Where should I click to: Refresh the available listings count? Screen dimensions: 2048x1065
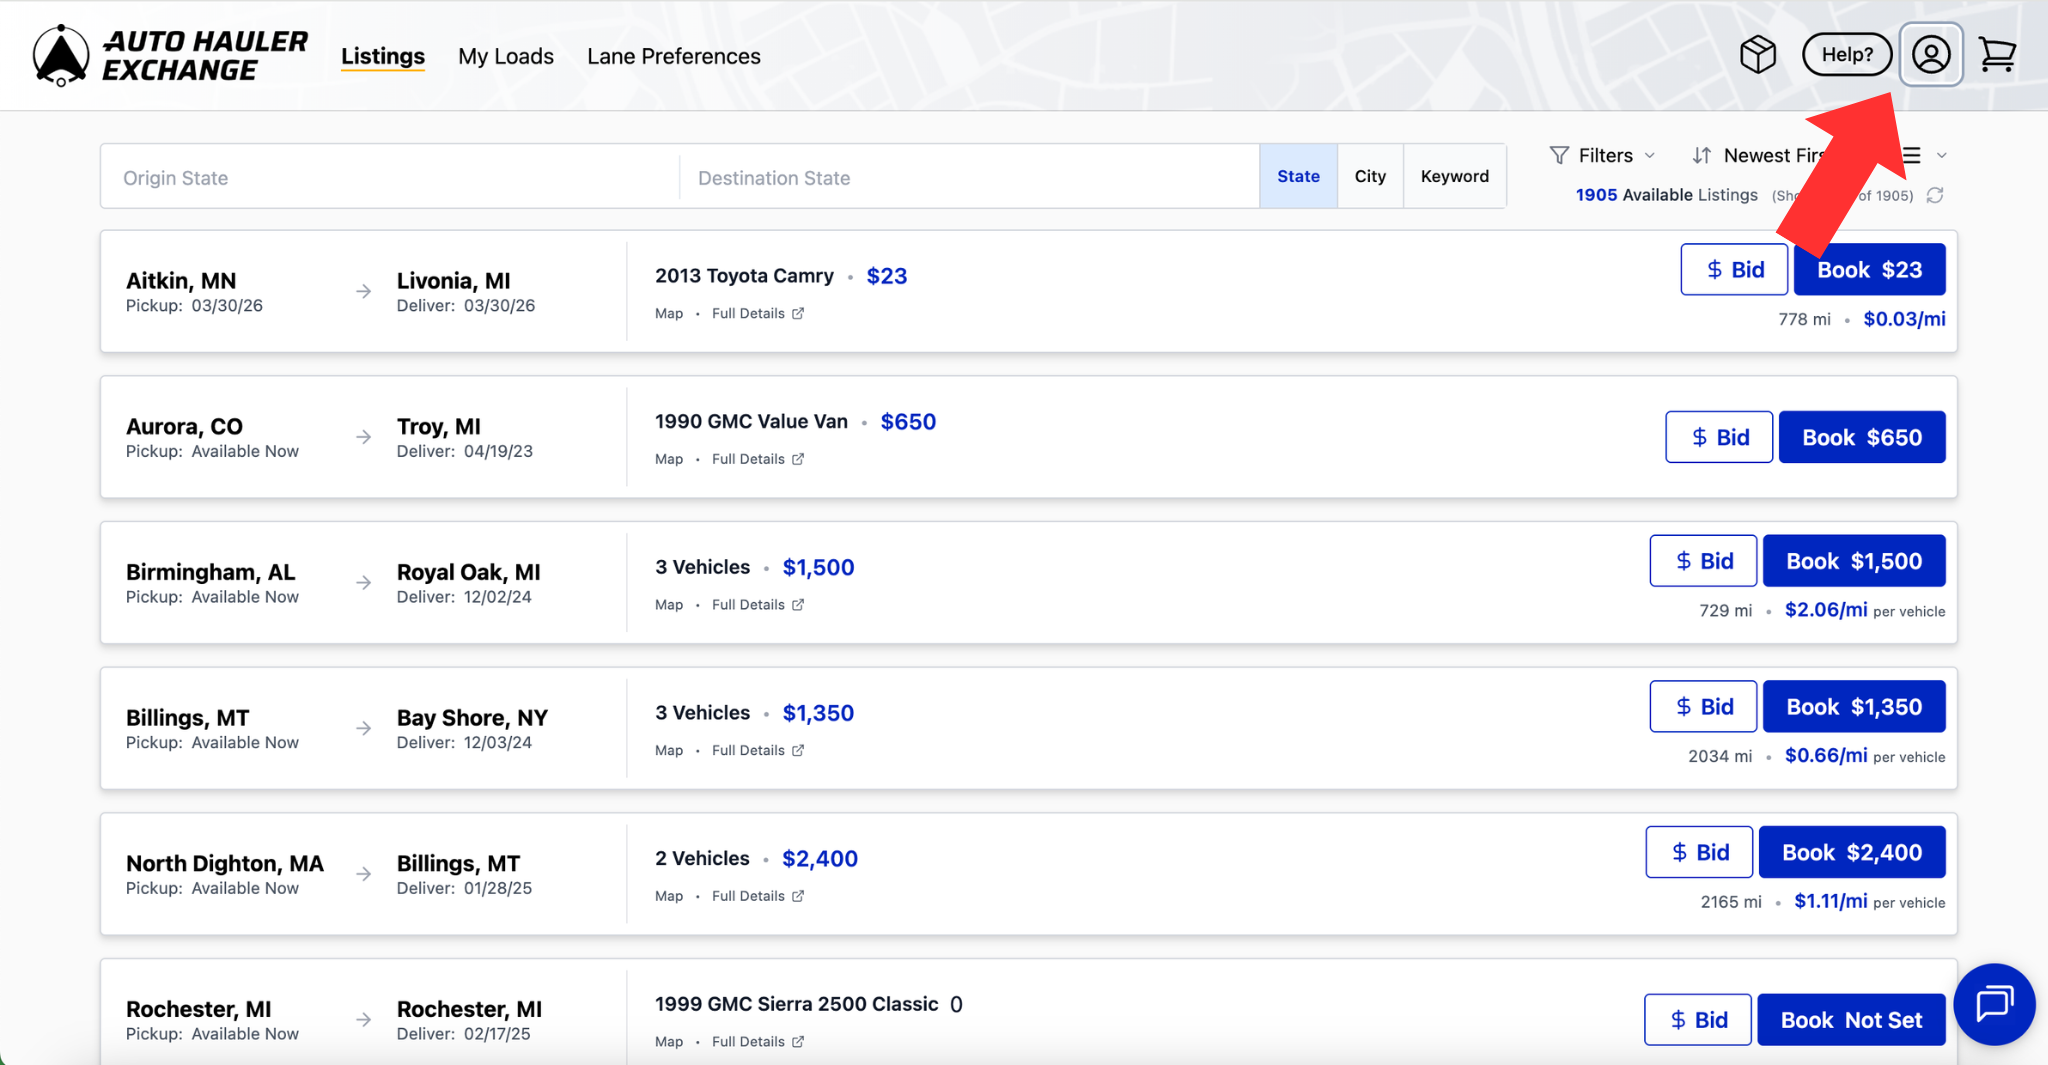click(1935, 195)
